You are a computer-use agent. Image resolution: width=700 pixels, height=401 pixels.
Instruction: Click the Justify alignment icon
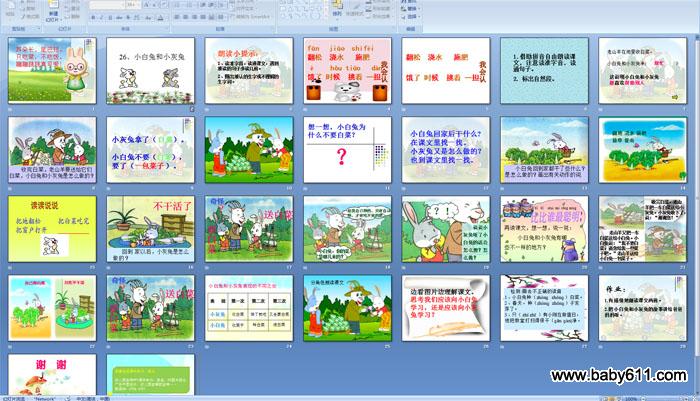(x=203, y=17)
